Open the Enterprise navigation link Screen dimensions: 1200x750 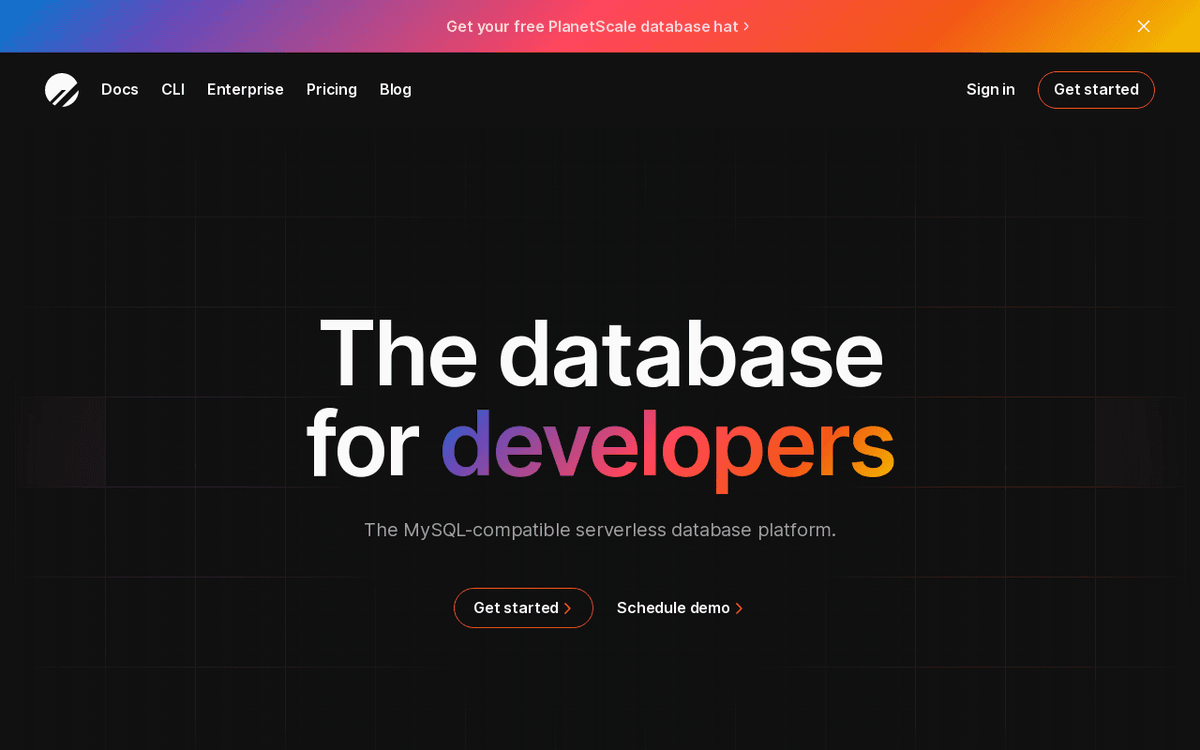pos(245,90)
